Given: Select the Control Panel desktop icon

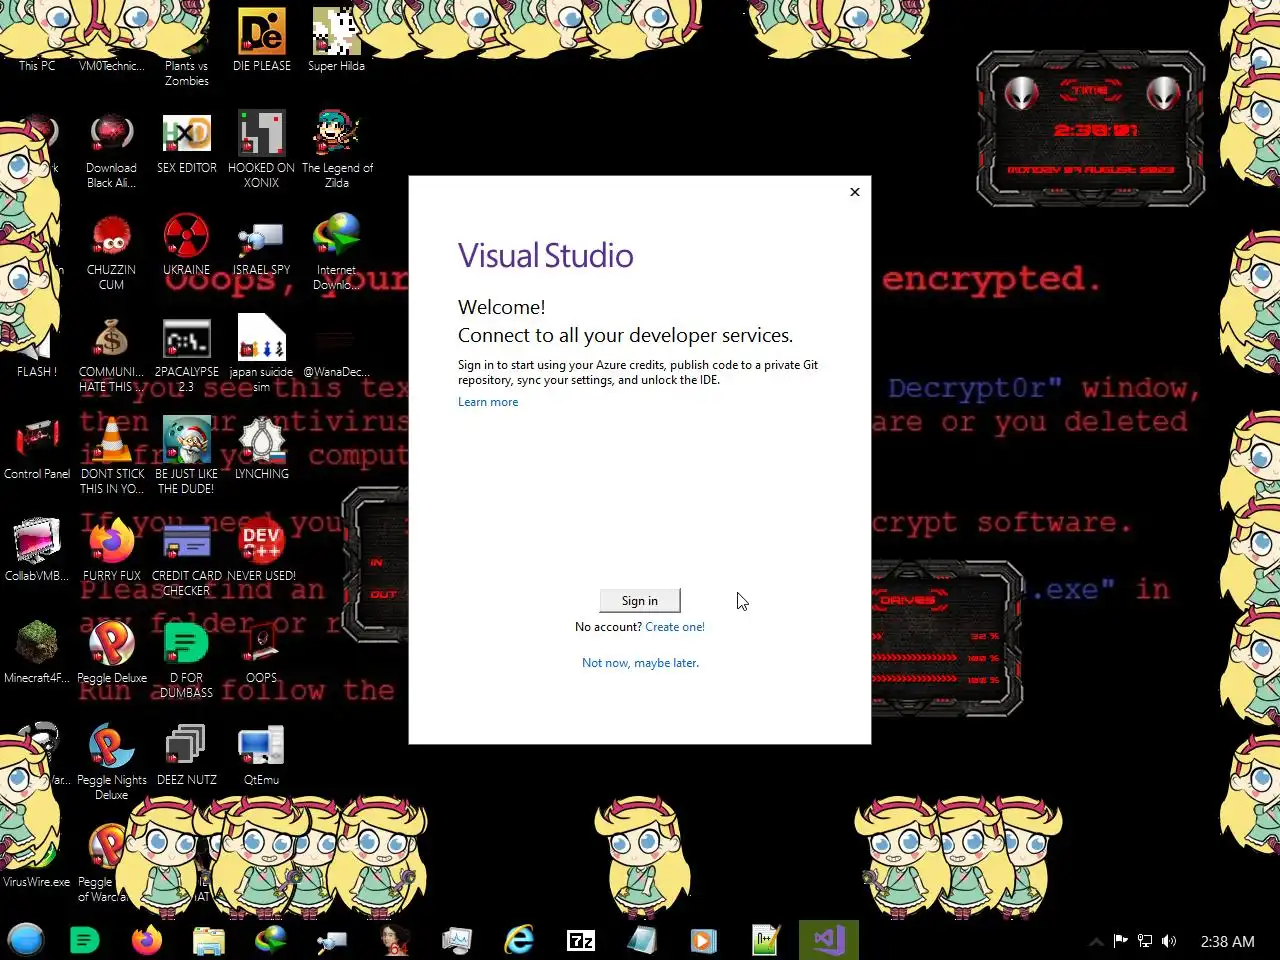Looking at the screenshot, I should point(37,448).
